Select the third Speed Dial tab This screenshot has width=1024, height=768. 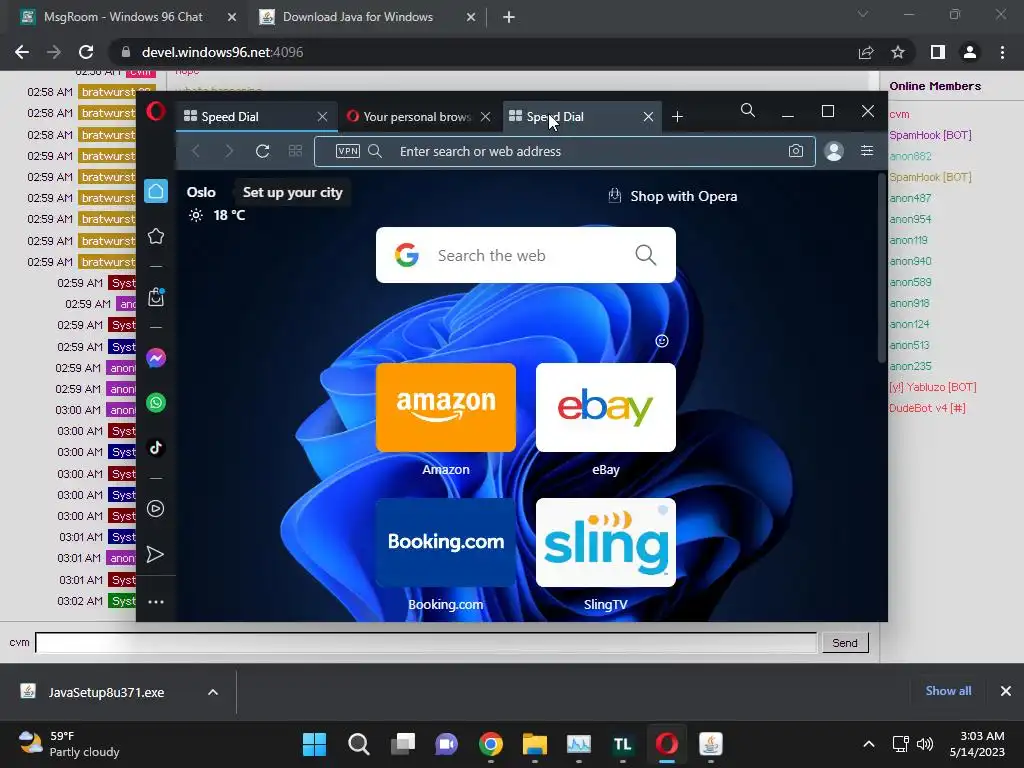click(575, 116)
